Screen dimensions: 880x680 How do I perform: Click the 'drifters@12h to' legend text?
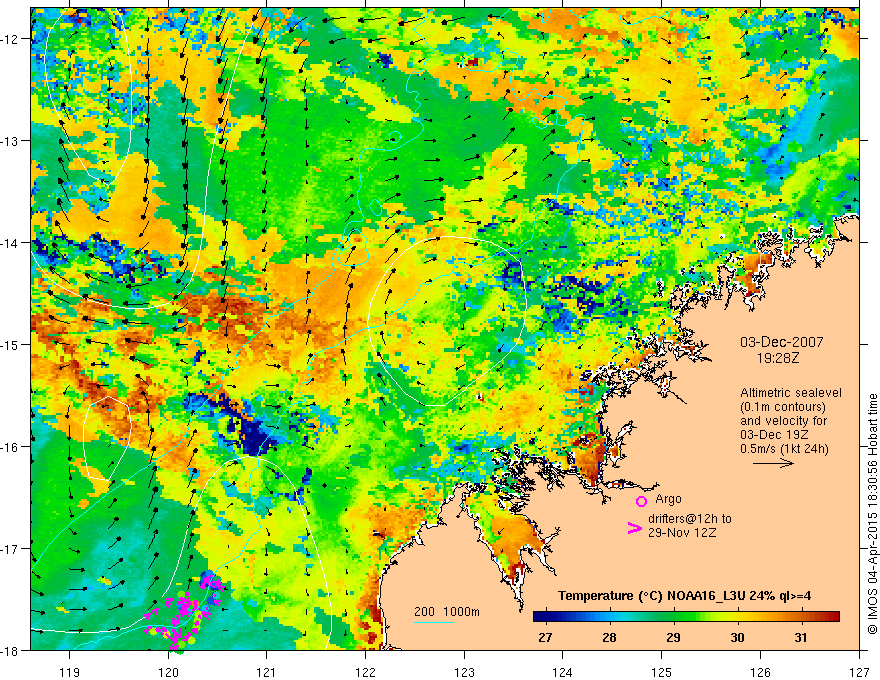click(690, 519)
